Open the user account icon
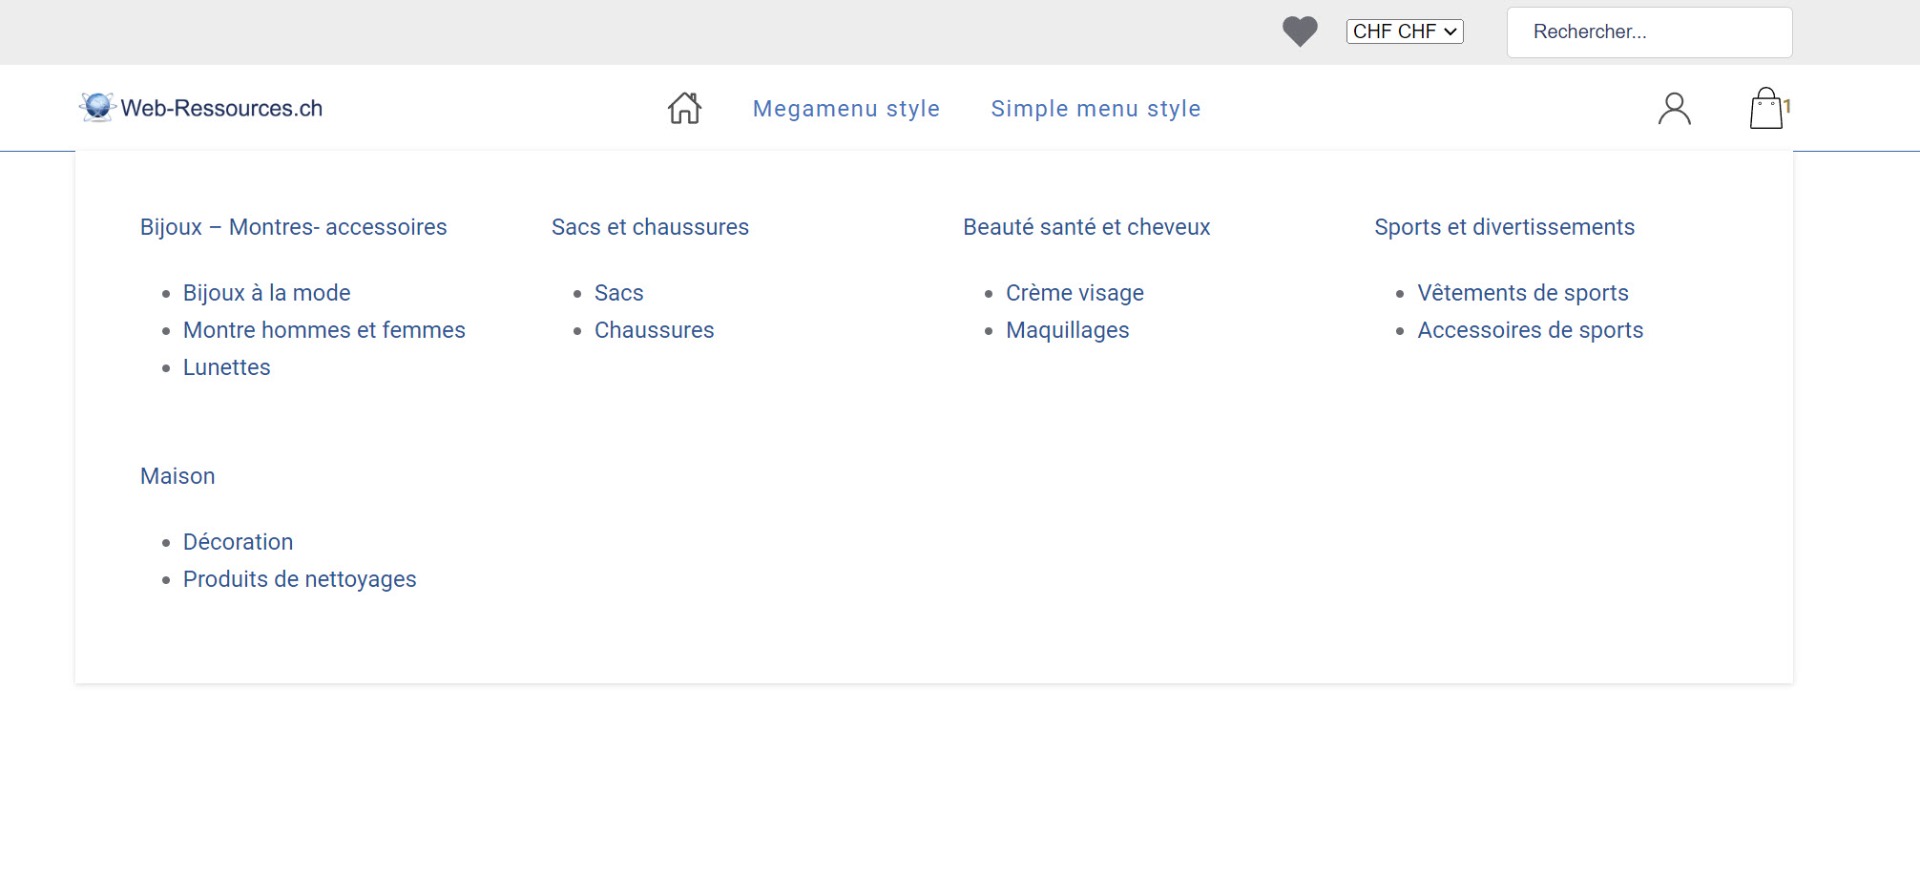This screenshot has height=880, width=1920. [x=1674, y=109]
